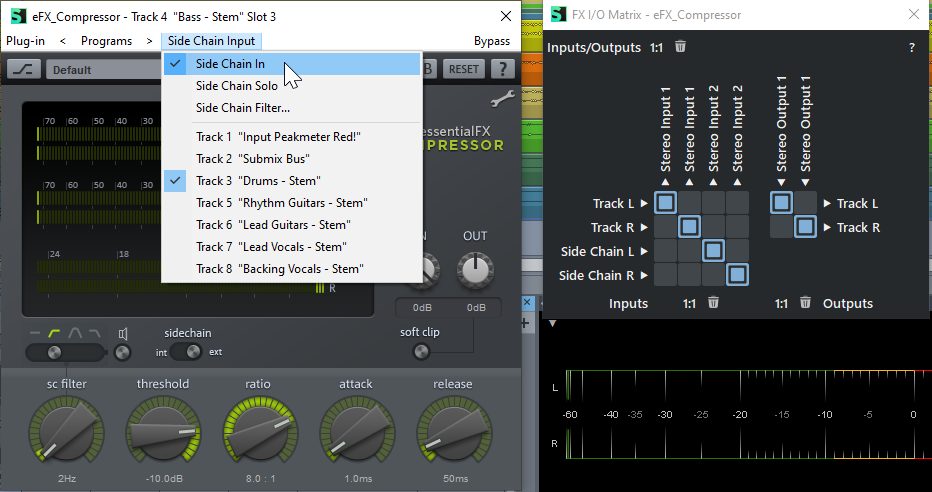Open compressor help with the ? button
The image size is (932, 492).
pos(502,69)
